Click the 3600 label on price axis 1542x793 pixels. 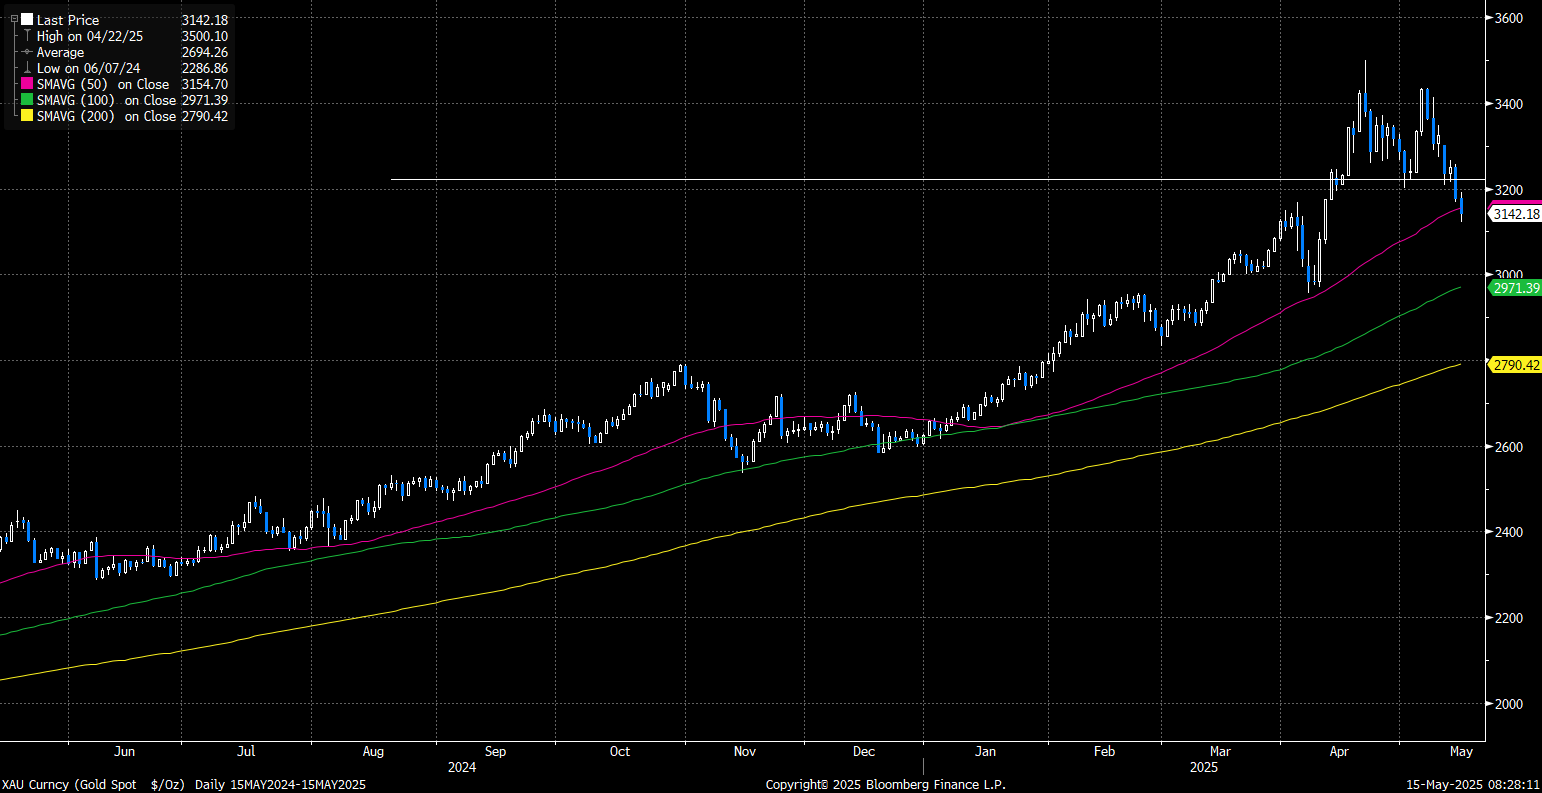point(1508,18)
